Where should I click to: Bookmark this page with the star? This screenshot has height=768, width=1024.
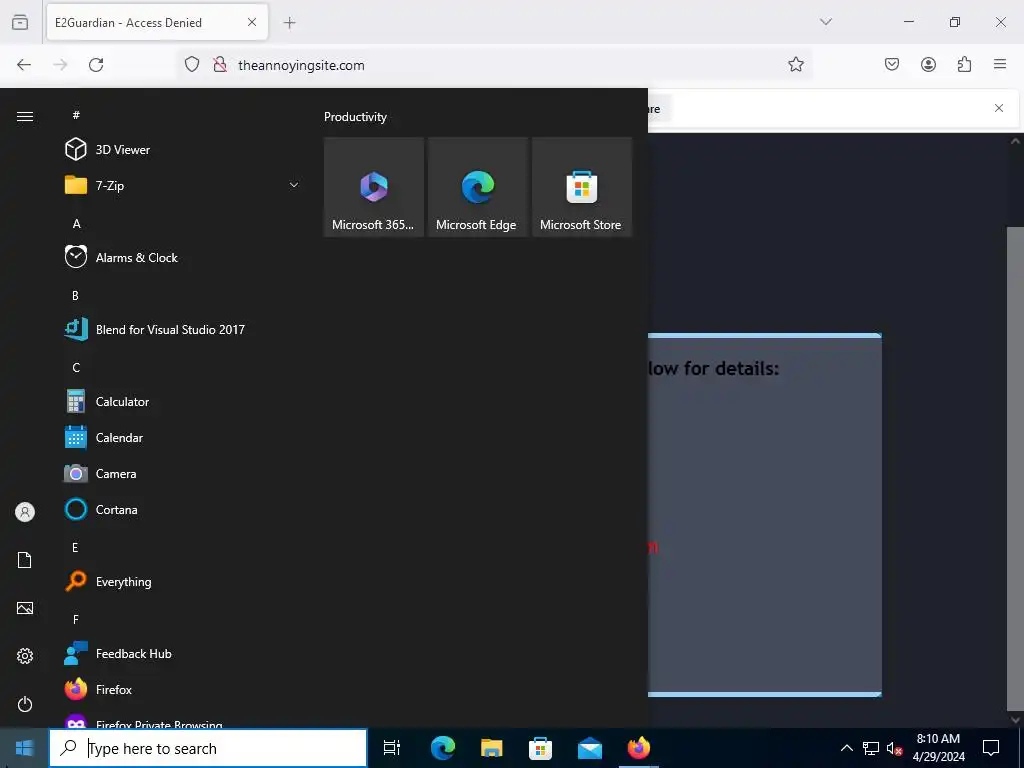795,64
